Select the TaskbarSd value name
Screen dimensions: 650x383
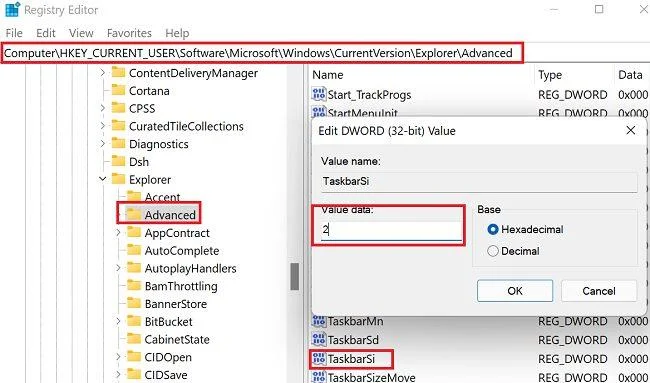(x=353, y=340)
